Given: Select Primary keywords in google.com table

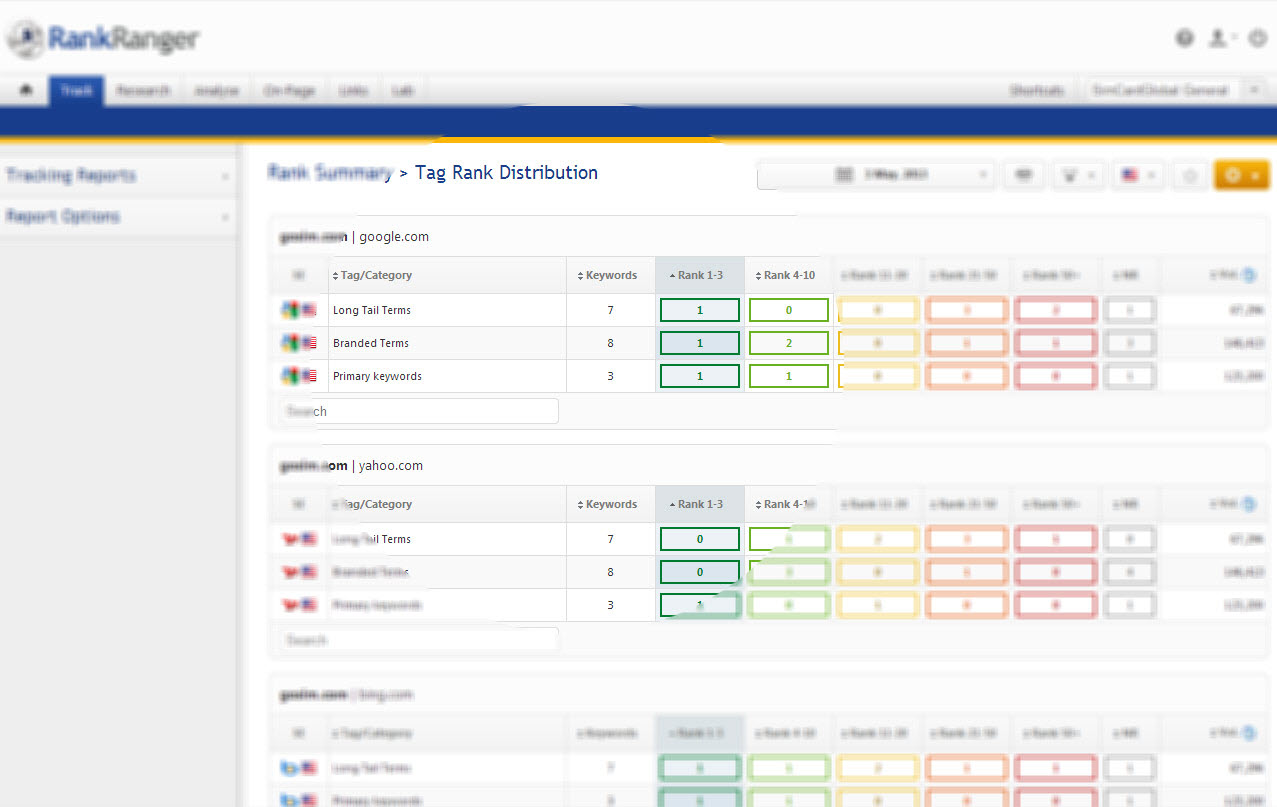Looking at the screenshot, I should pyautogui.click(x=377, y=376).
